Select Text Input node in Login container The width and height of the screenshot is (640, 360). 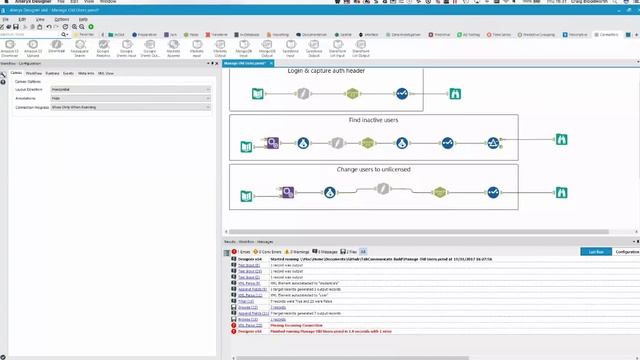click(x=258, y=94)
